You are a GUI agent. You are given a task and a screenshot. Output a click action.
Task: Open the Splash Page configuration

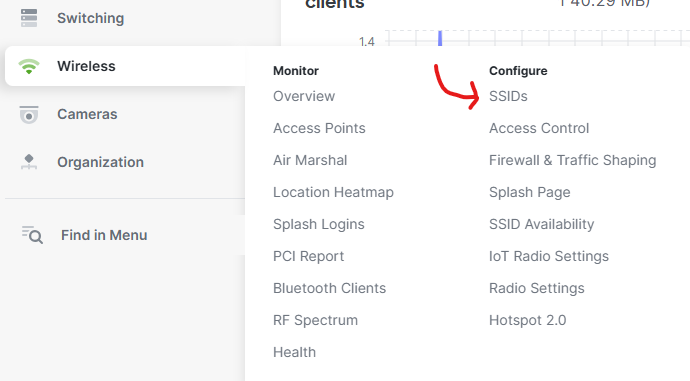tap(530, 192)
